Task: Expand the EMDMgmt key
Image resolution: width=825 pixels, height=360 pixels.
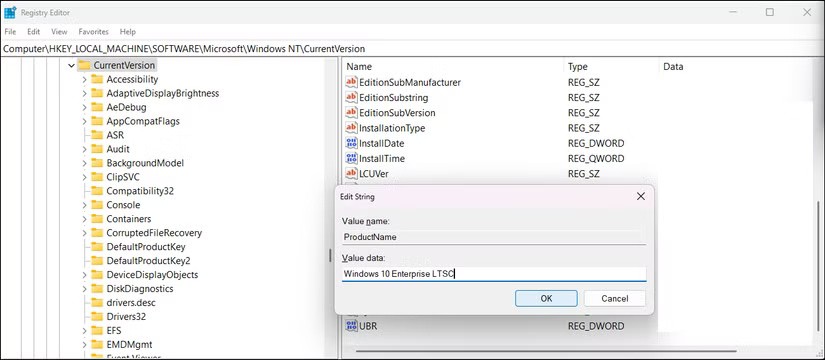Action: 84,344
